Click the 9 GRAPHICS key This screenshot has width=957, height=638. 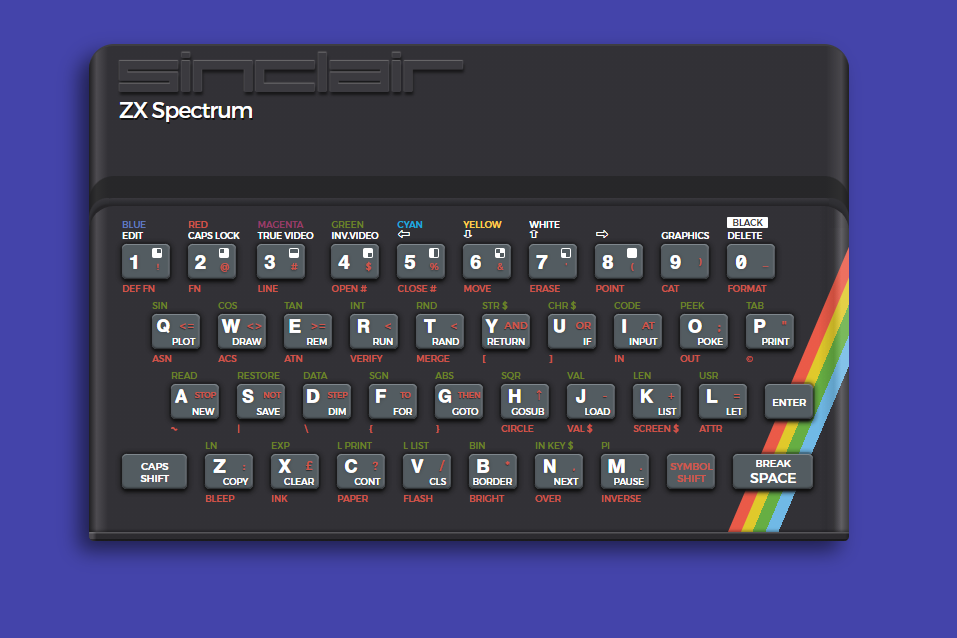[685, 261]
